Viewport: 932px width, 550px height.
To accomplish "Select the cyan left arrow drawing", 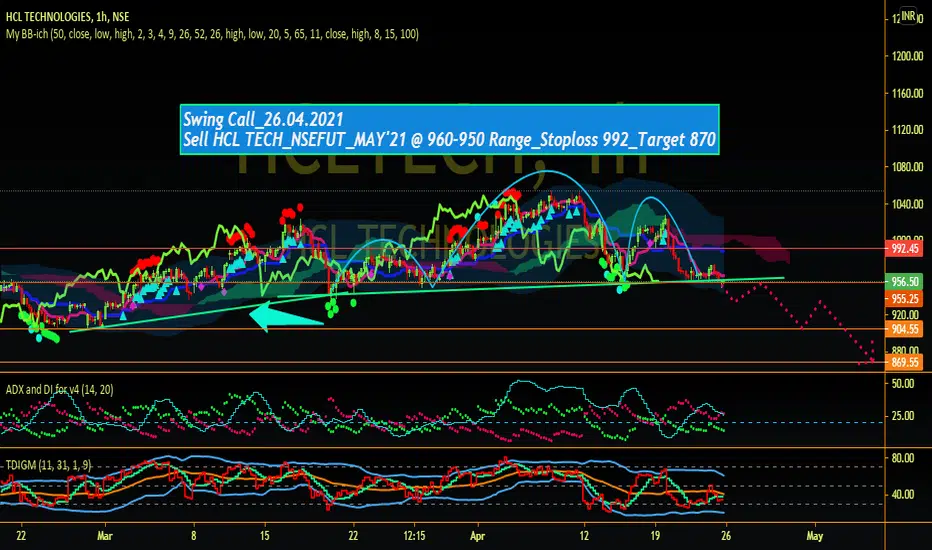I will coord(286,316).
